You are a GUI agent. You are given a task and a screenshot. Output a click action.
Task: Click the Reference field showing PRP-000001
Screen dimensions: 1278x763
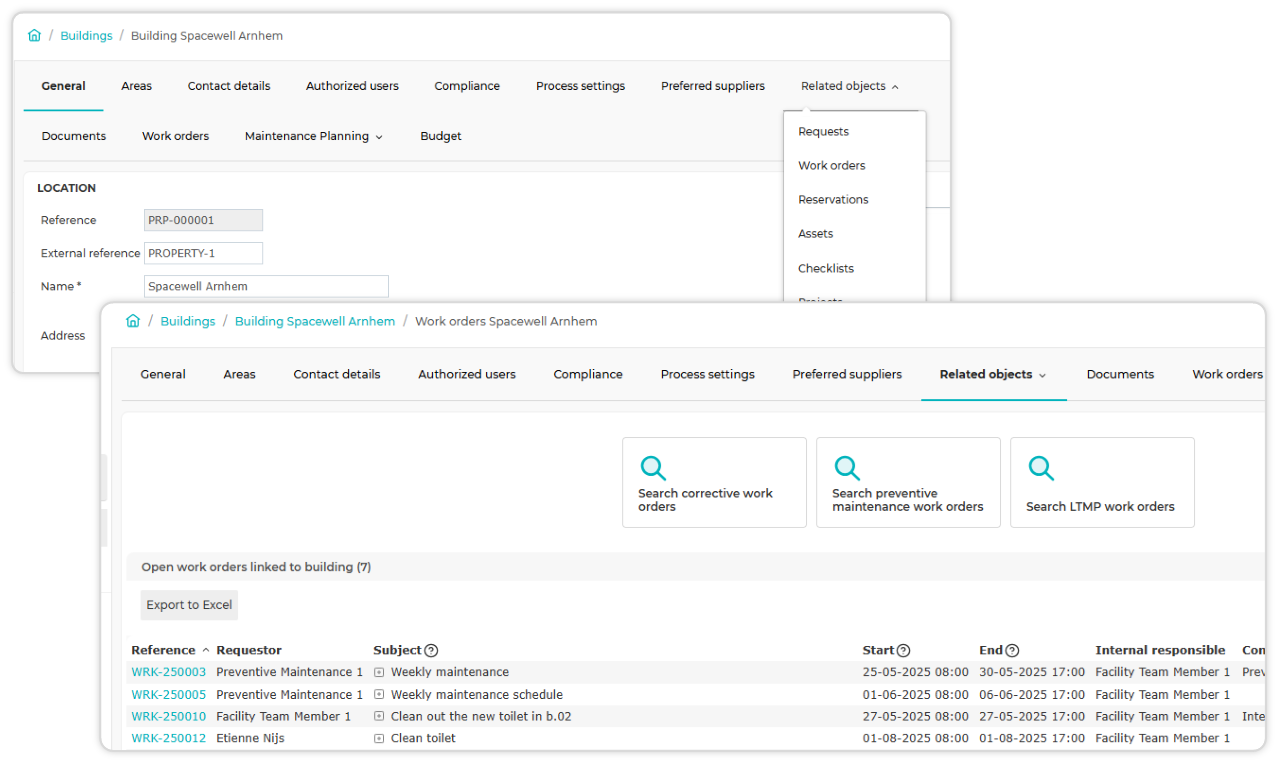(x=203, y=220)
